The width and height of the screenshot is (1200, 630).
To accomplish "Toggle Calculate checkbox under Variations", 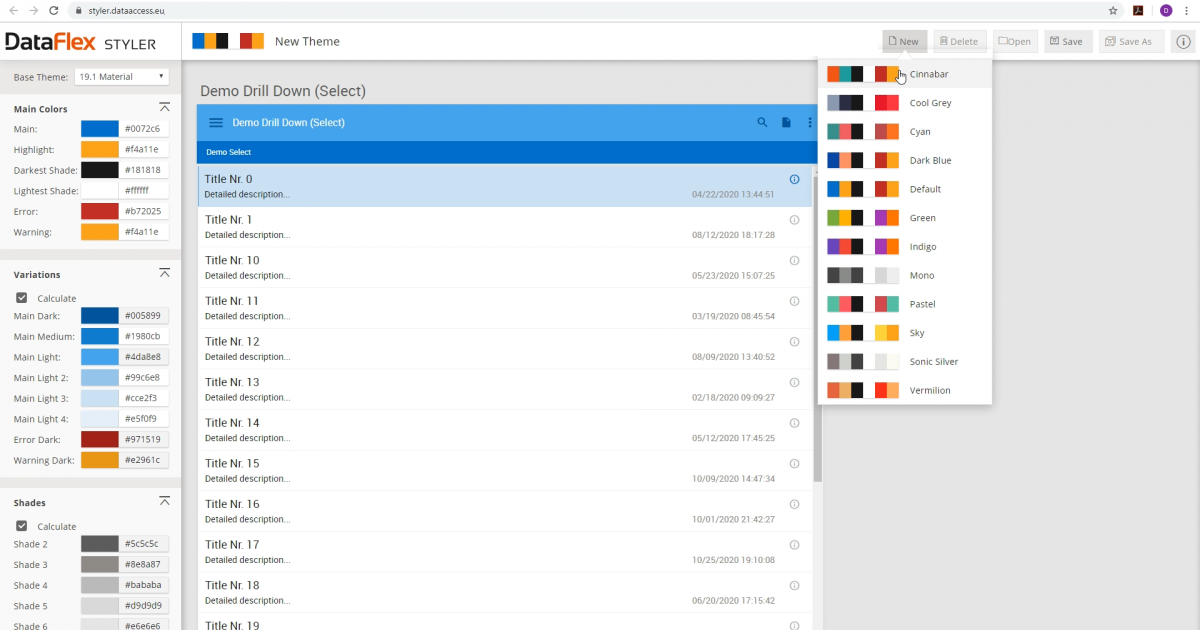I will 22,298.
